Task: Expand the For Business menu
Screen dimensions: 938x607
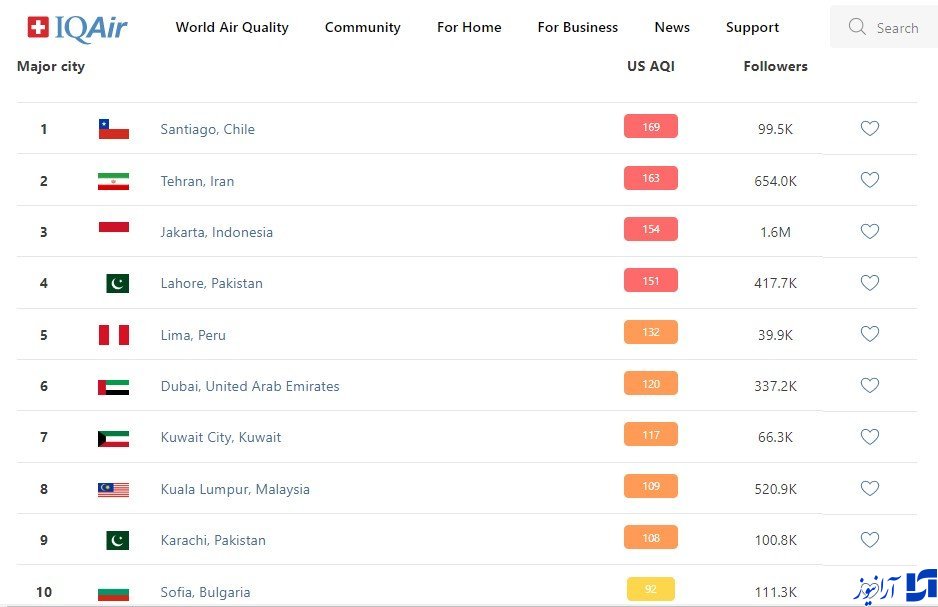Action: pyautogui.click(x=577, y=27)
